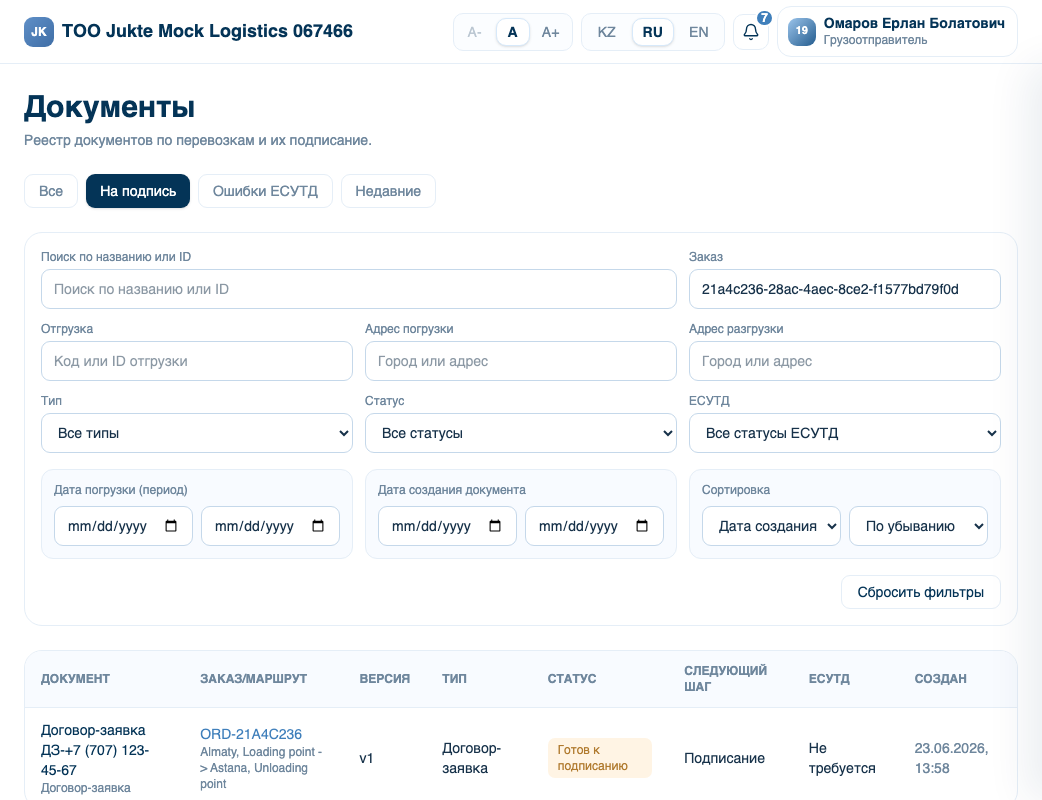
Task: Select normal font size A
Action: point(512,32)
